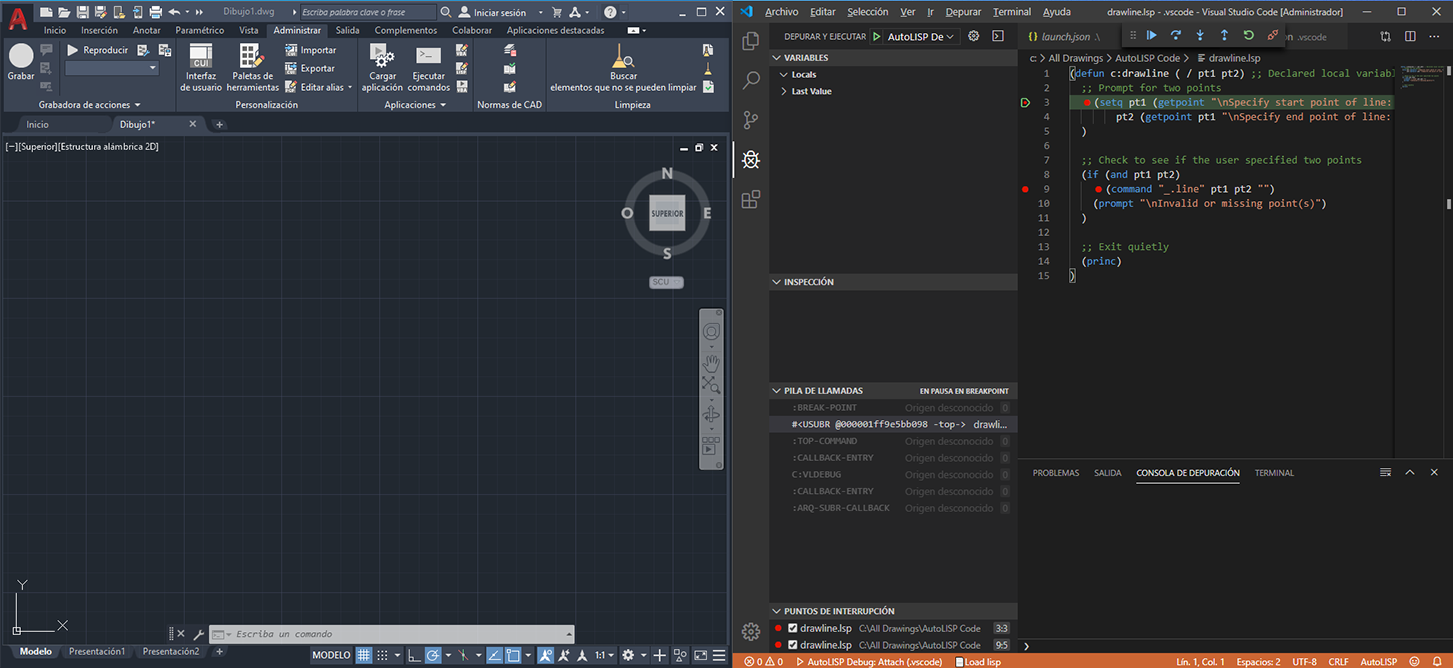Image resolution: width=1453 pixels, height=668 pixels.
Task: Click Reproducir play button in action recorder
Action: (x=97, y=50)
